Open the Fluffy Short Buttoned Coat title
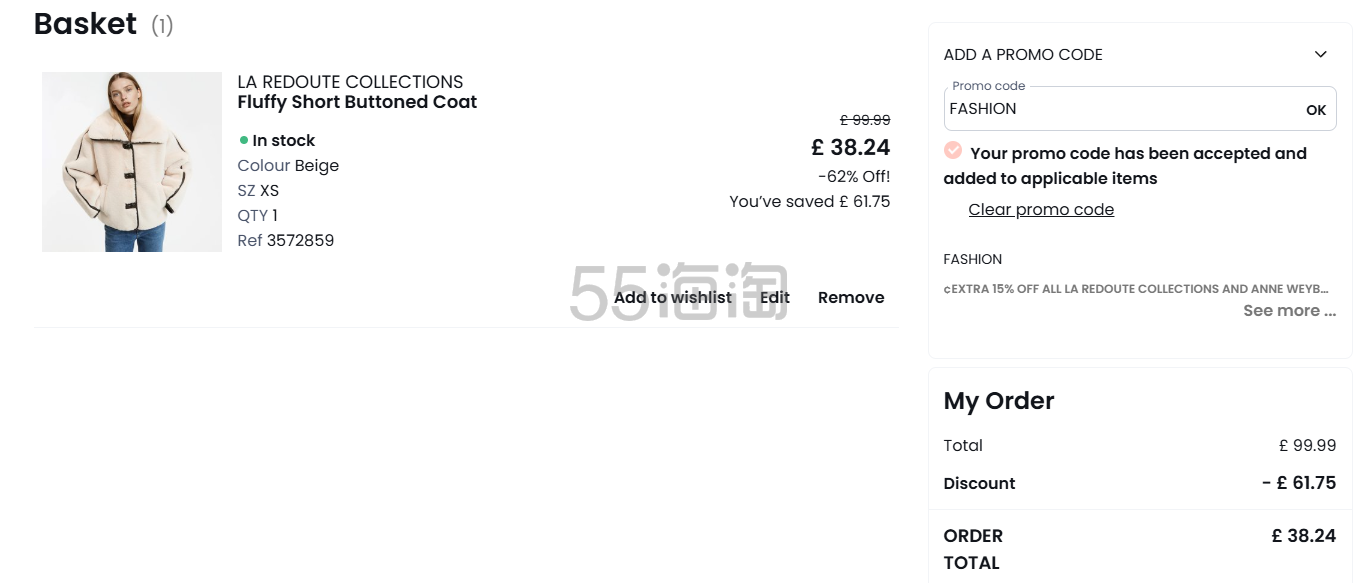The height and width of the screenshot is (583, 1358). point(357,102)
